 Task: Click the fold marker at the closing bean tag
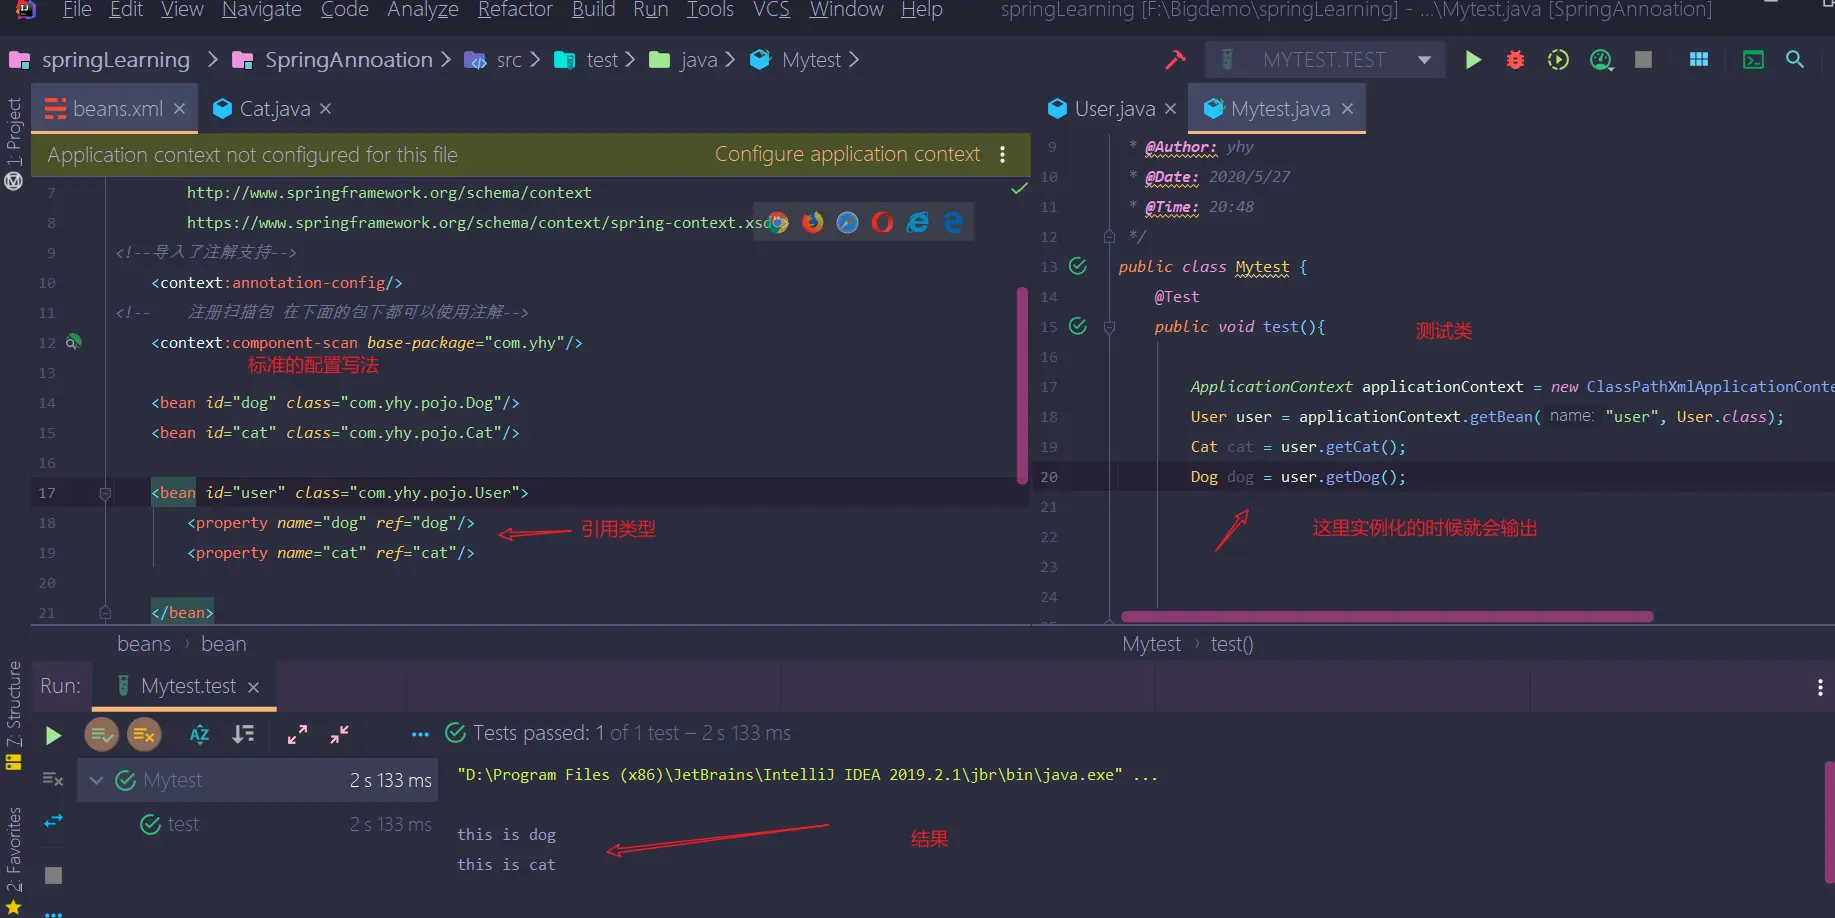pos(105,612)
